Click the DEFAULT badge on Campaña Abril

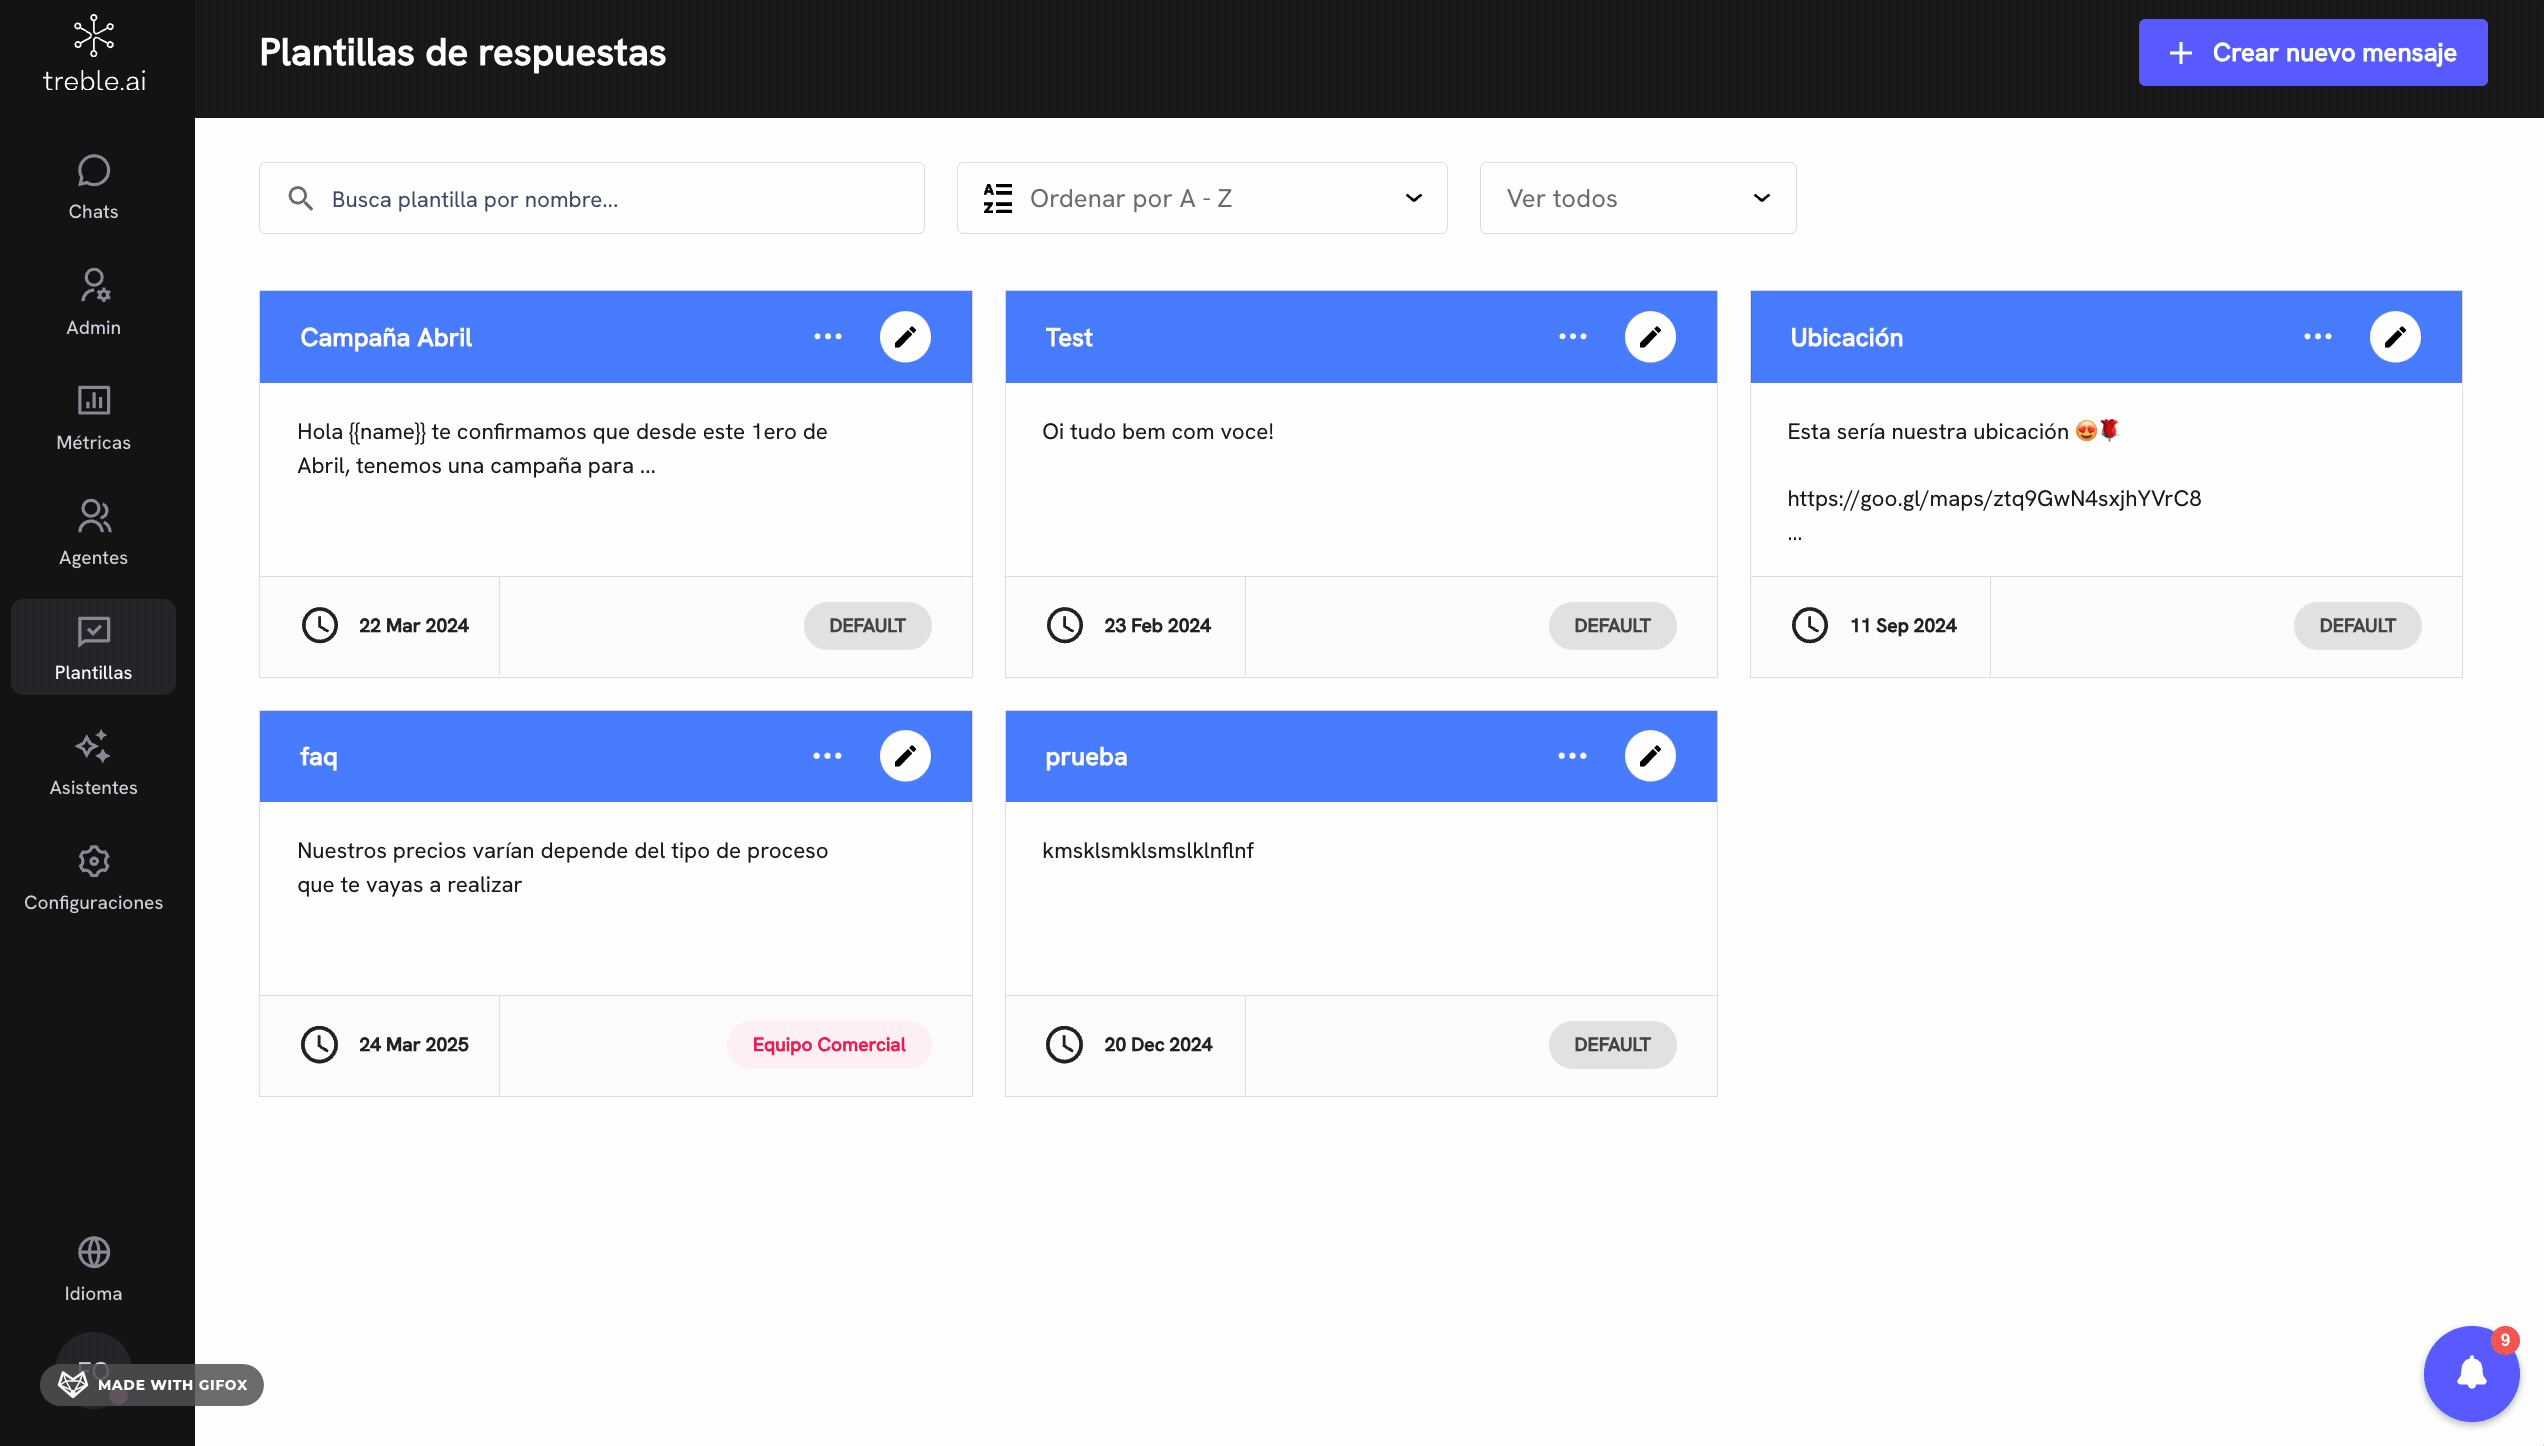tap(867, 625)
